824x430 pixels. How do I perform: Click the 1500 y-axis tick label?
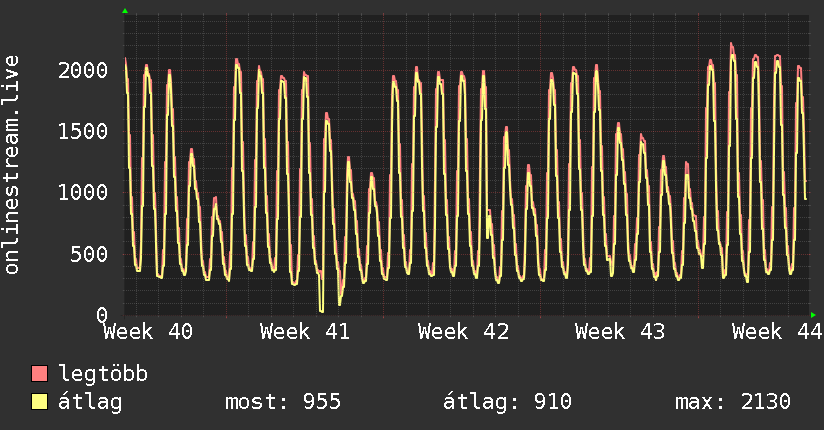pos(83,131)
